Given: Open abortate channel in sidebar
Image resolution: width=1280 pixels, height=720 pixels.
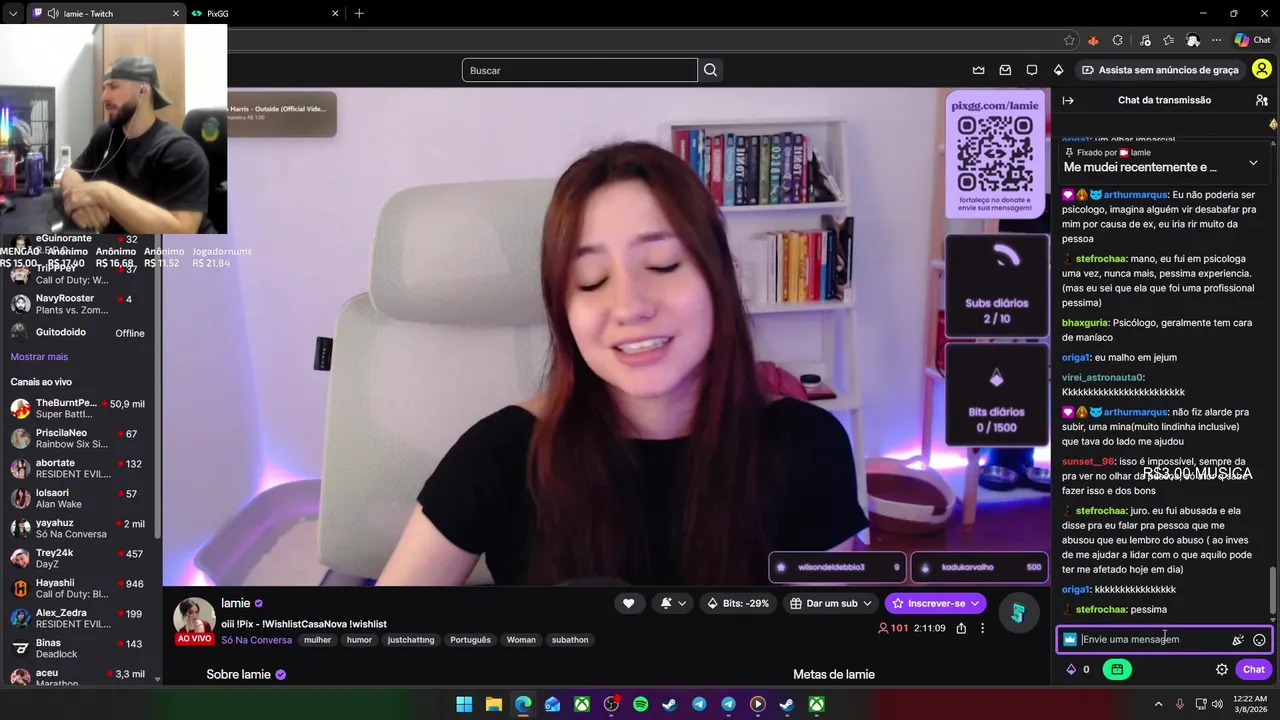Looking at the screenshot, I should [x=78, y=468].
